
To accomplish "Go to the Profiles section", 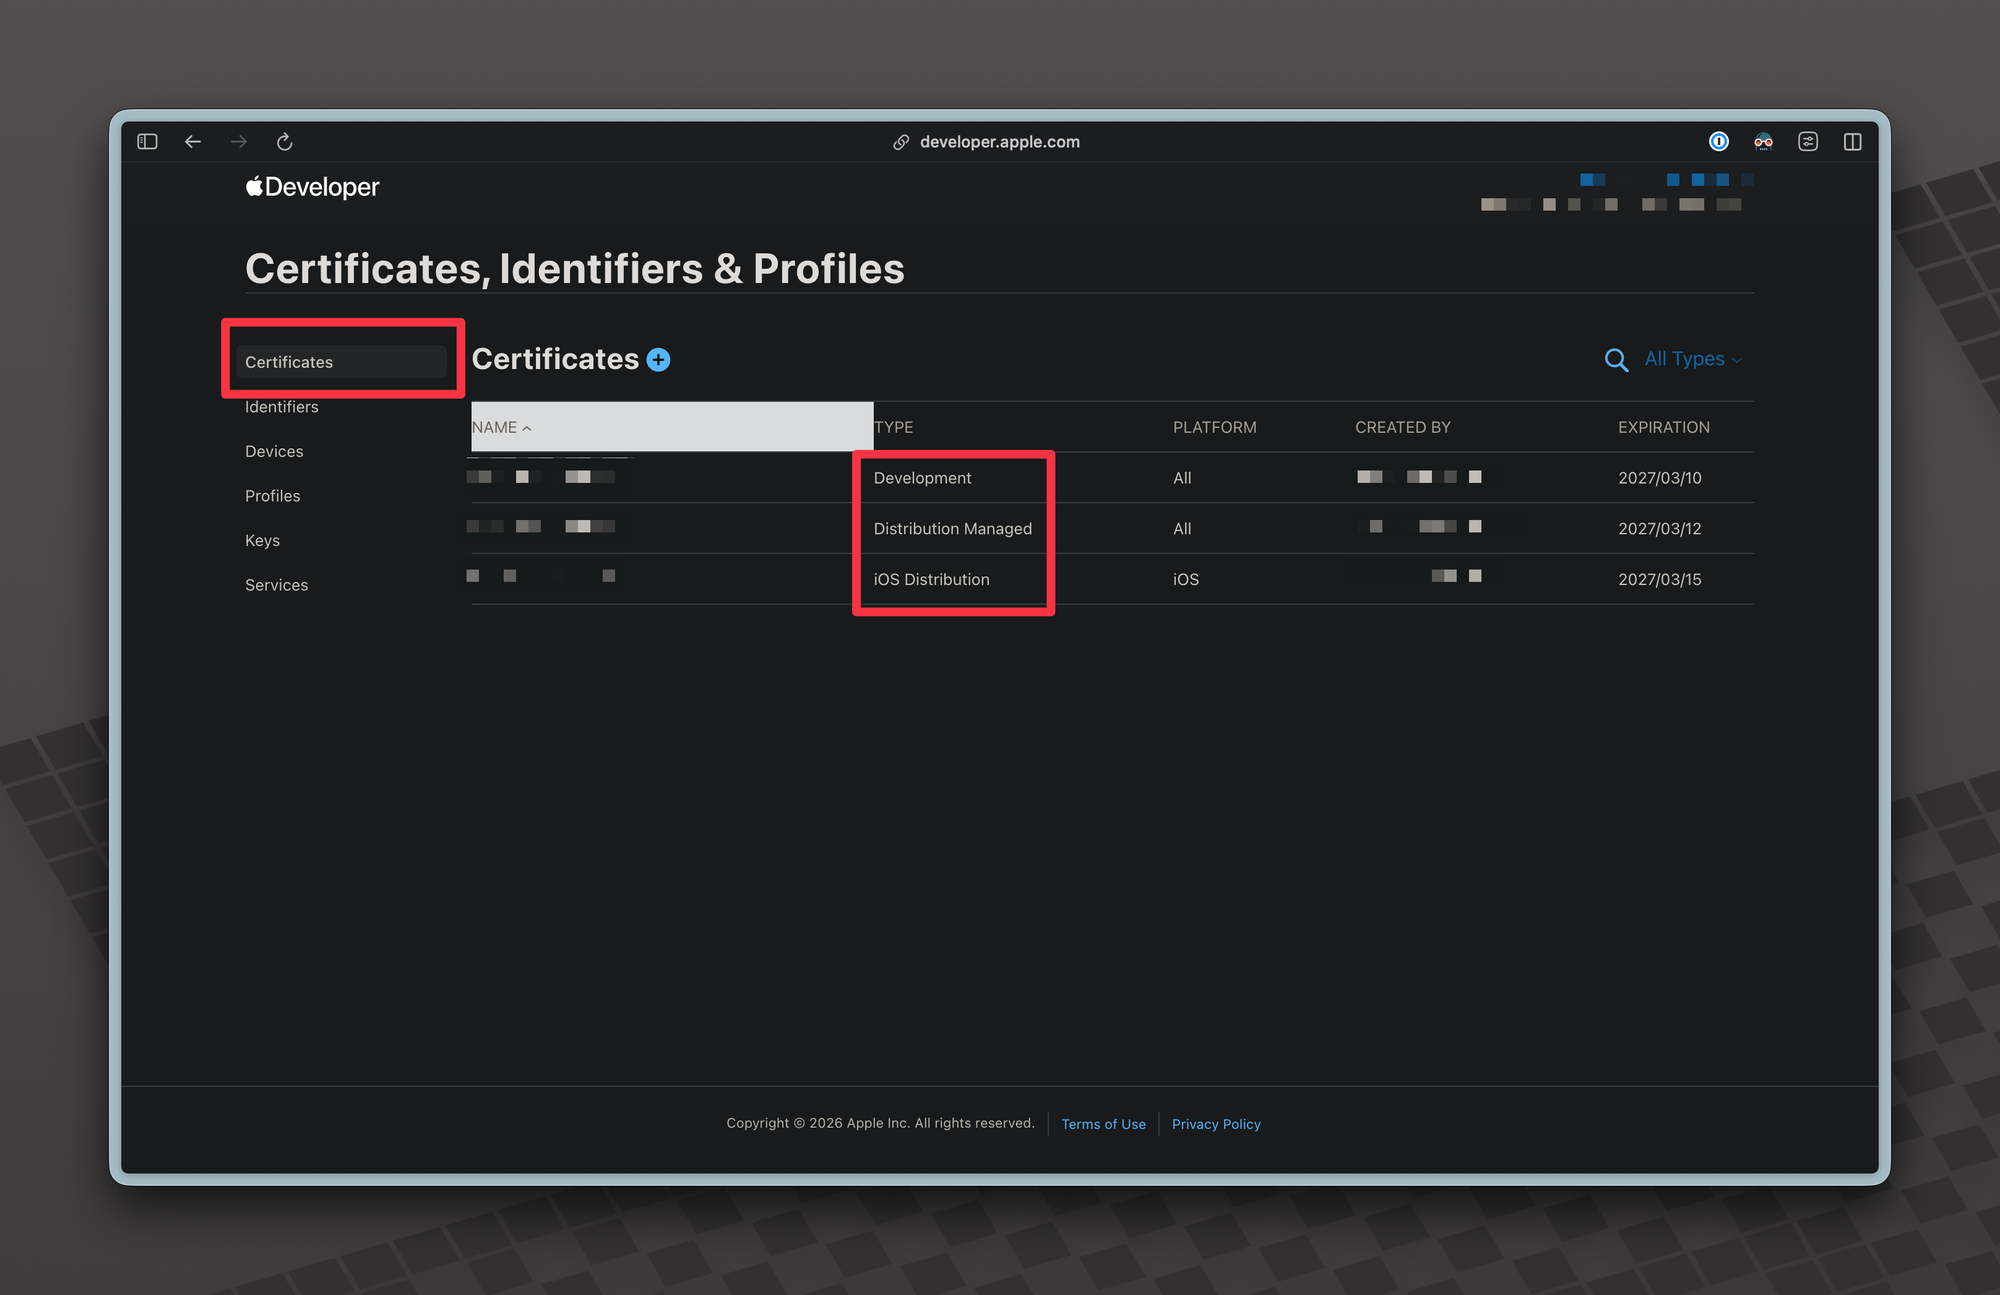I will (x=272, y=496).
